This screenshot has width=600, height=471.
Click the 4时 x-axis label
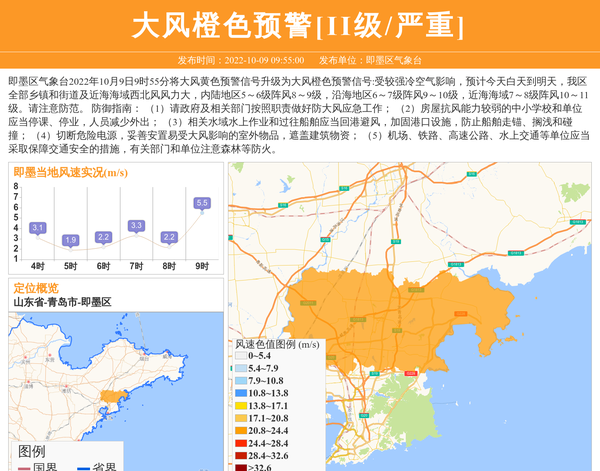[38, 266]
